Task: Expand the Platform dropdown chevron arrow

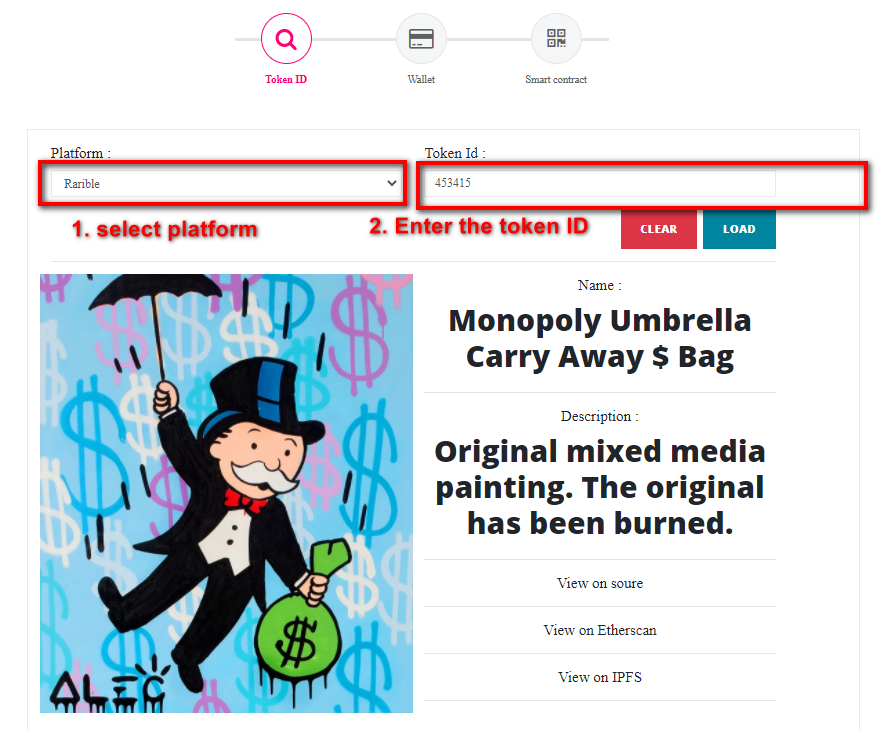Action: (391, 183)
